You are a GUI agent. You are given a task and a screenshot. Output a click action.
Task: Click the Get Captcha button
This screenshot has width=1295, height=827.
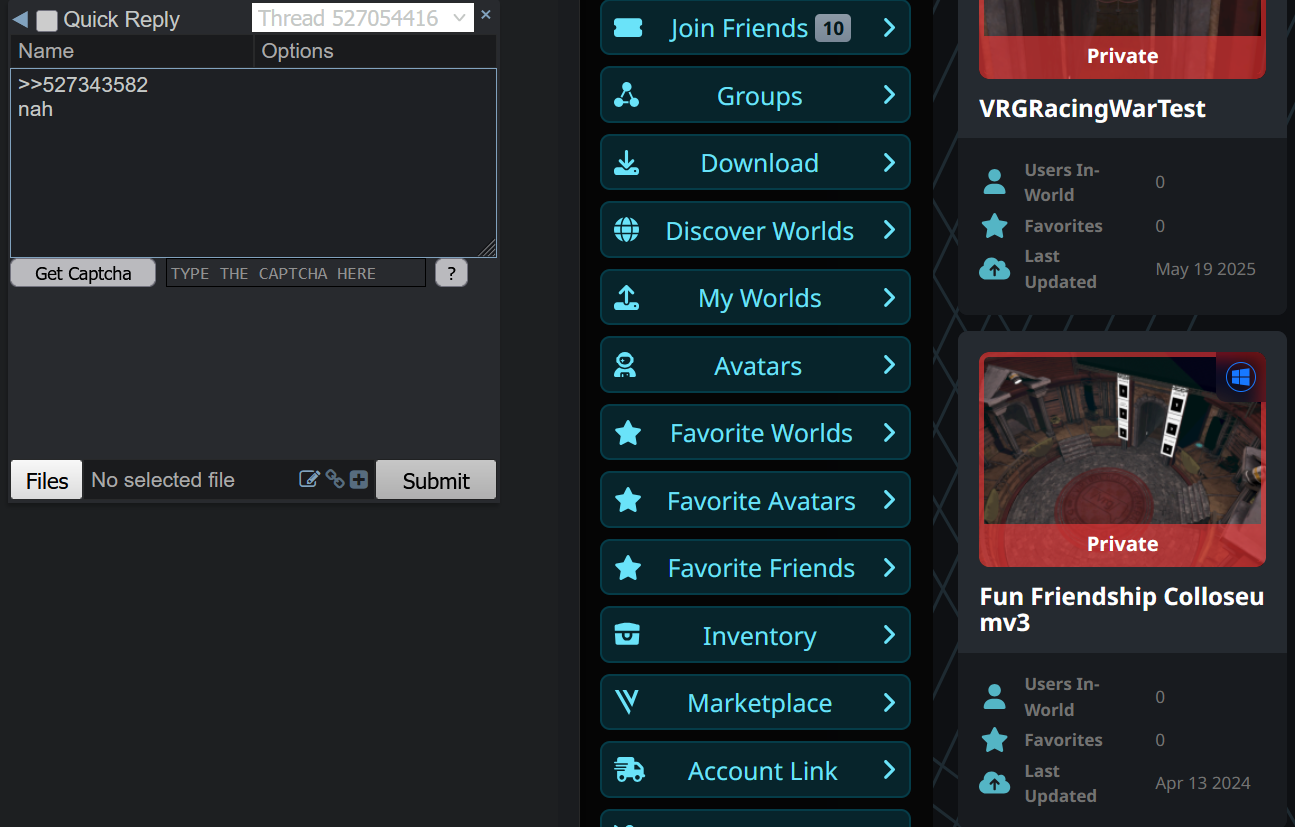click(83, 273)
